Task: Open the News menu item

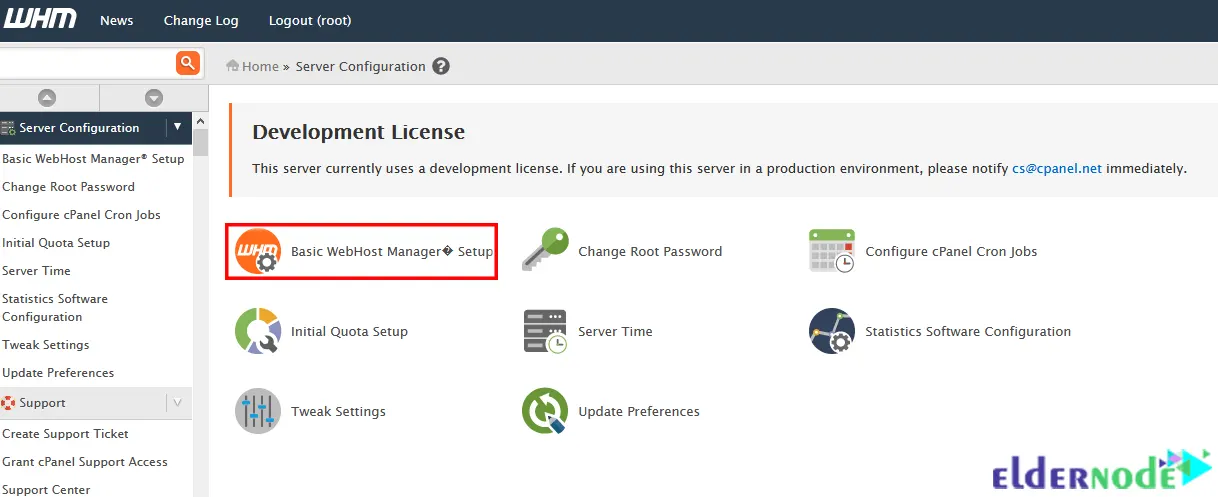Action: [116, 20]
